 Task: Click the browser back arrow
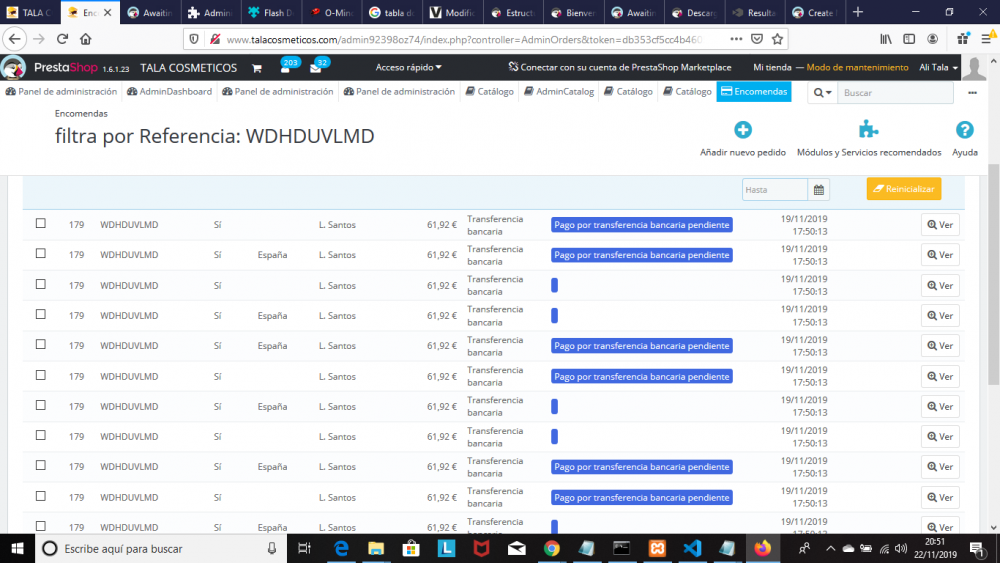15,39
